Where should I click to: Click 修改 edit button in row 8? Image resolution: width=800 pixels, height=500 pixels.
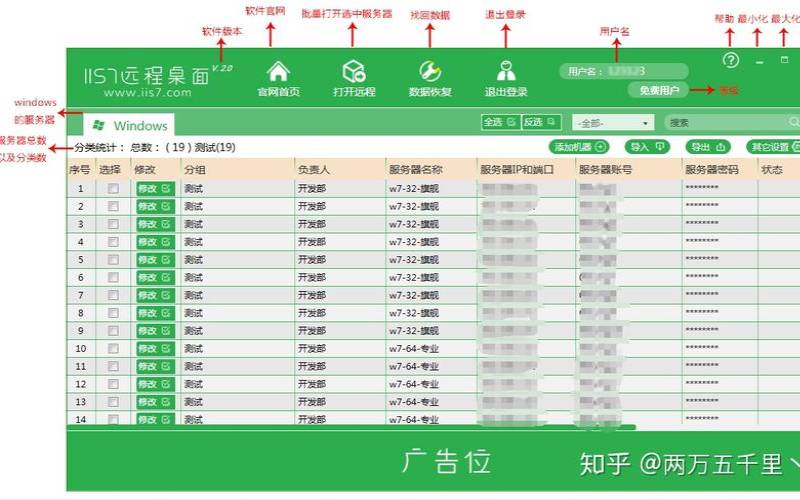[x=155, y=313]
